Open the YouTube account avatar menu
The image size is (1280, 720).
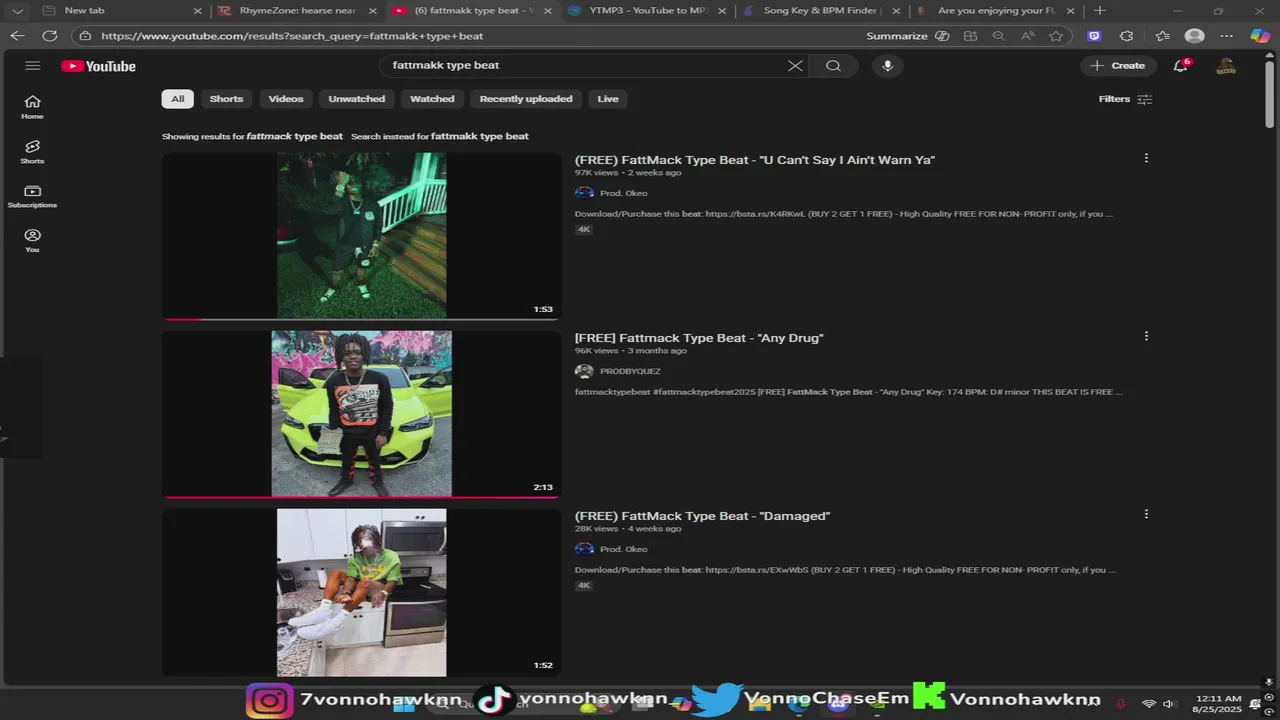[1226, 66]
